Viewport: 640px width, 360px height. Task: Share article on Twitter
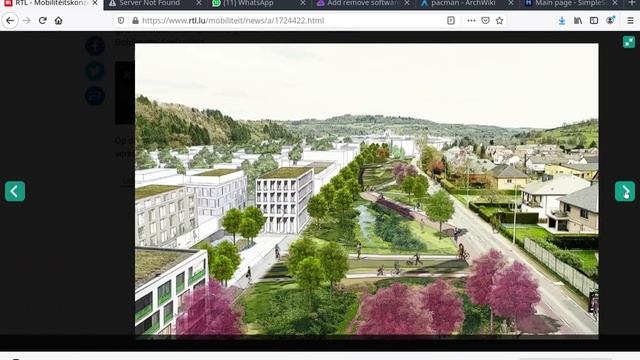pyautogui.click(x=95, y=71)
